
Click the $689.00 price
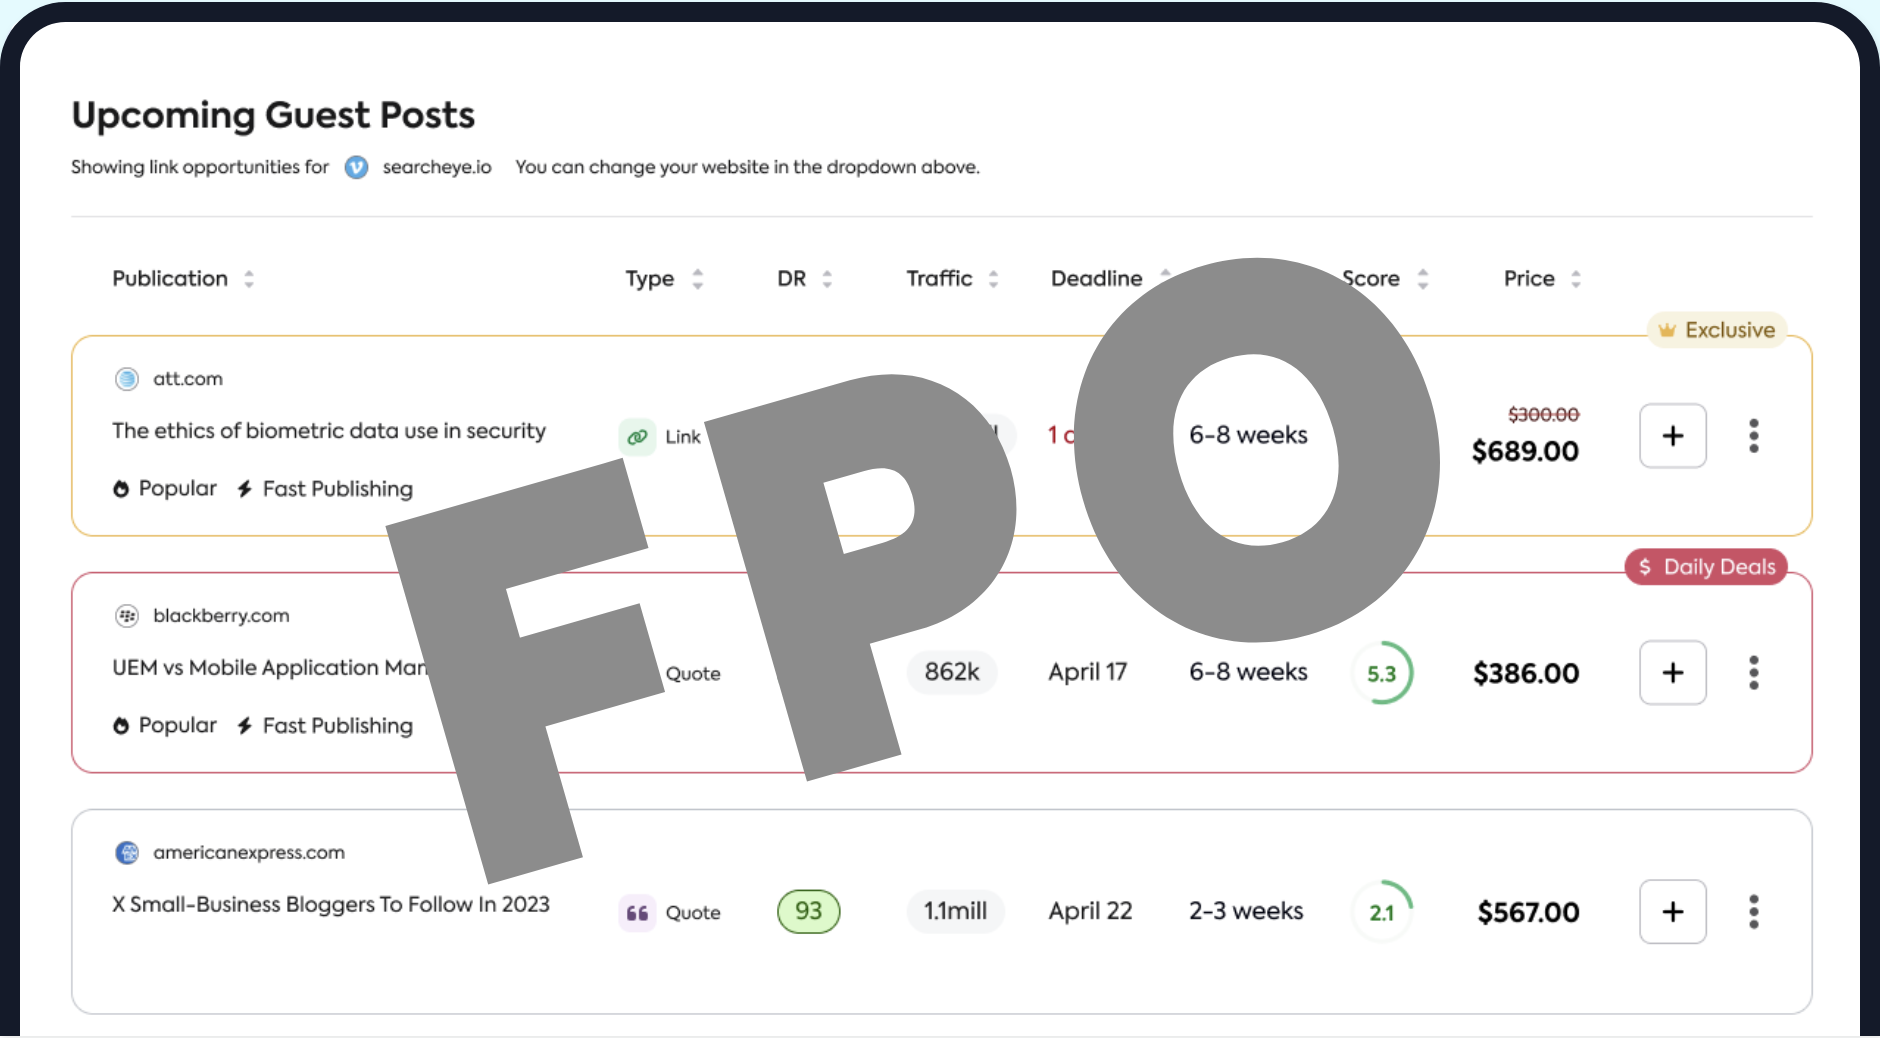point(1526,452)
